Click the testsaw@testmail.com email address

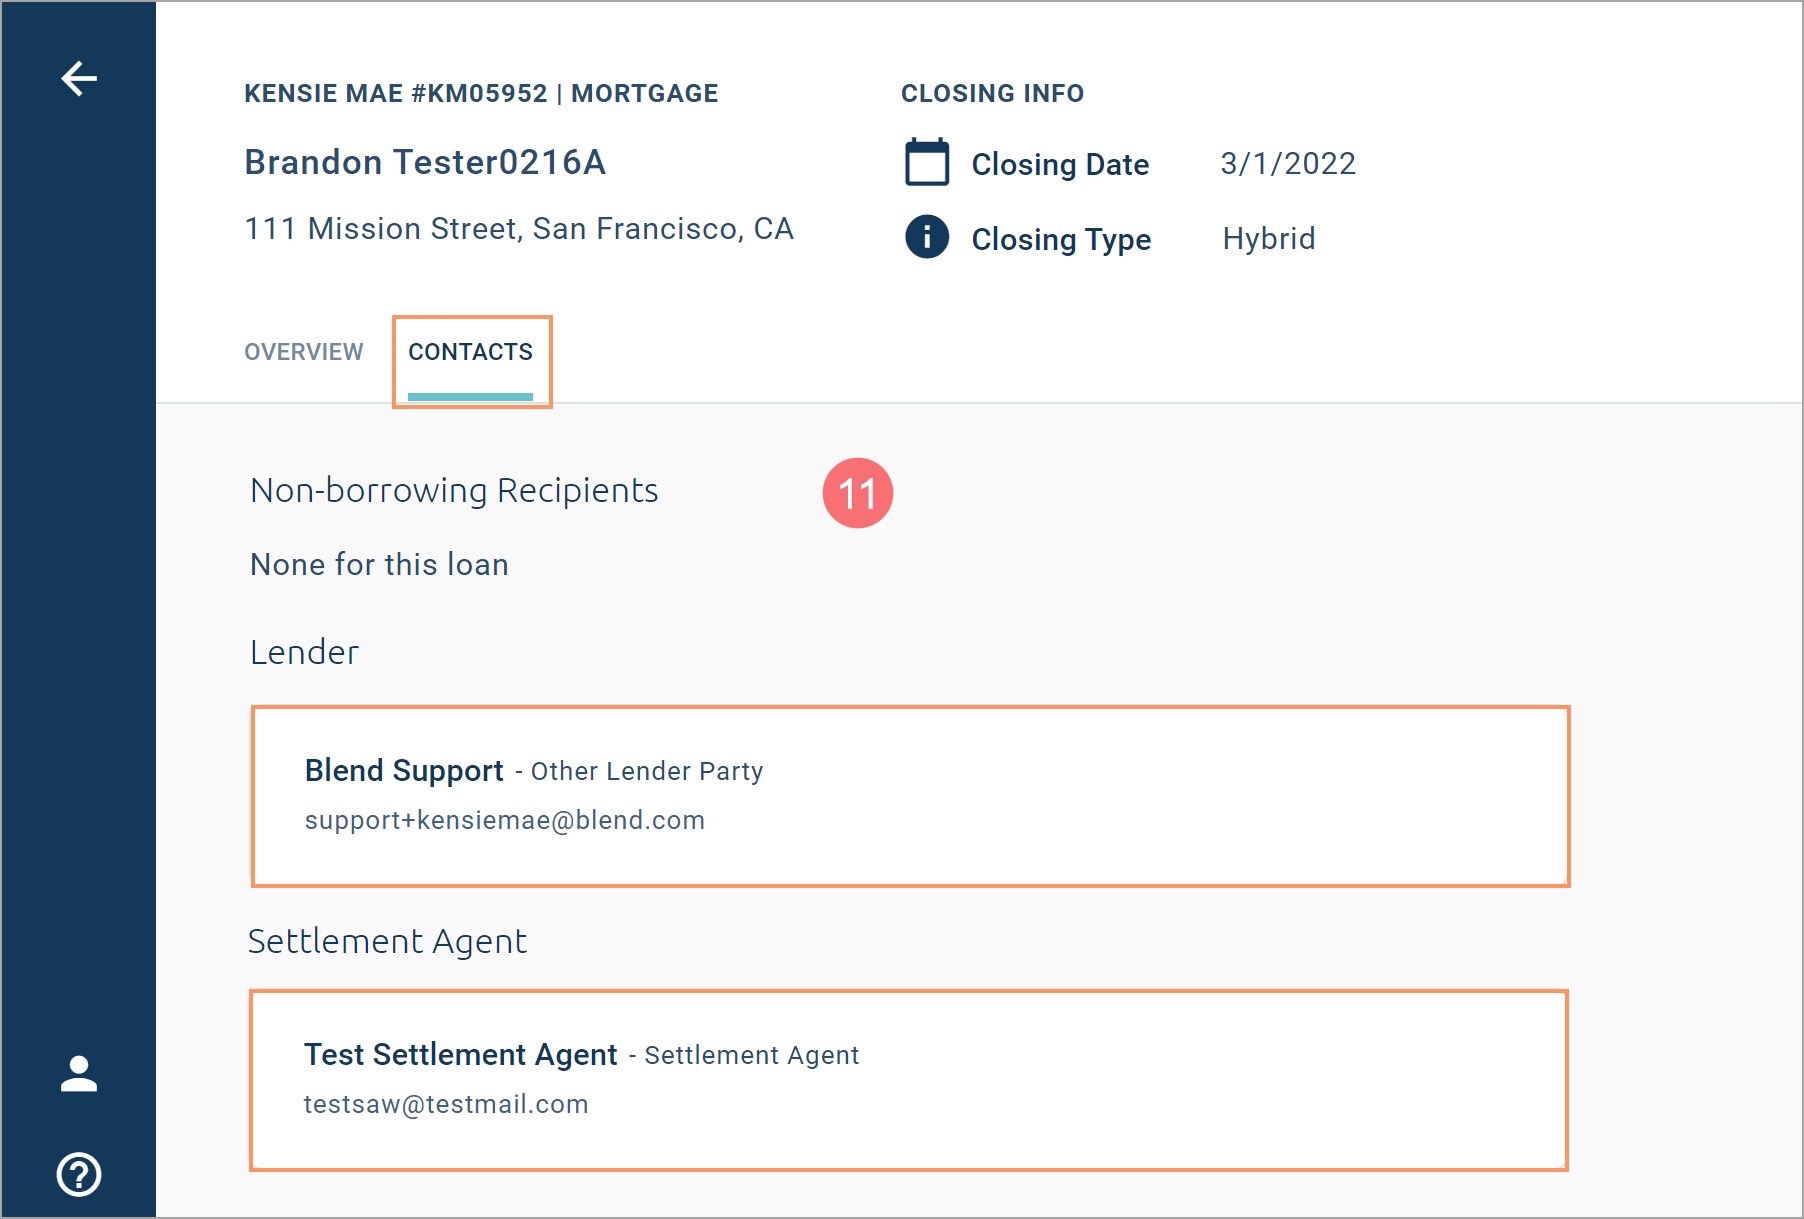point(446,1105)
